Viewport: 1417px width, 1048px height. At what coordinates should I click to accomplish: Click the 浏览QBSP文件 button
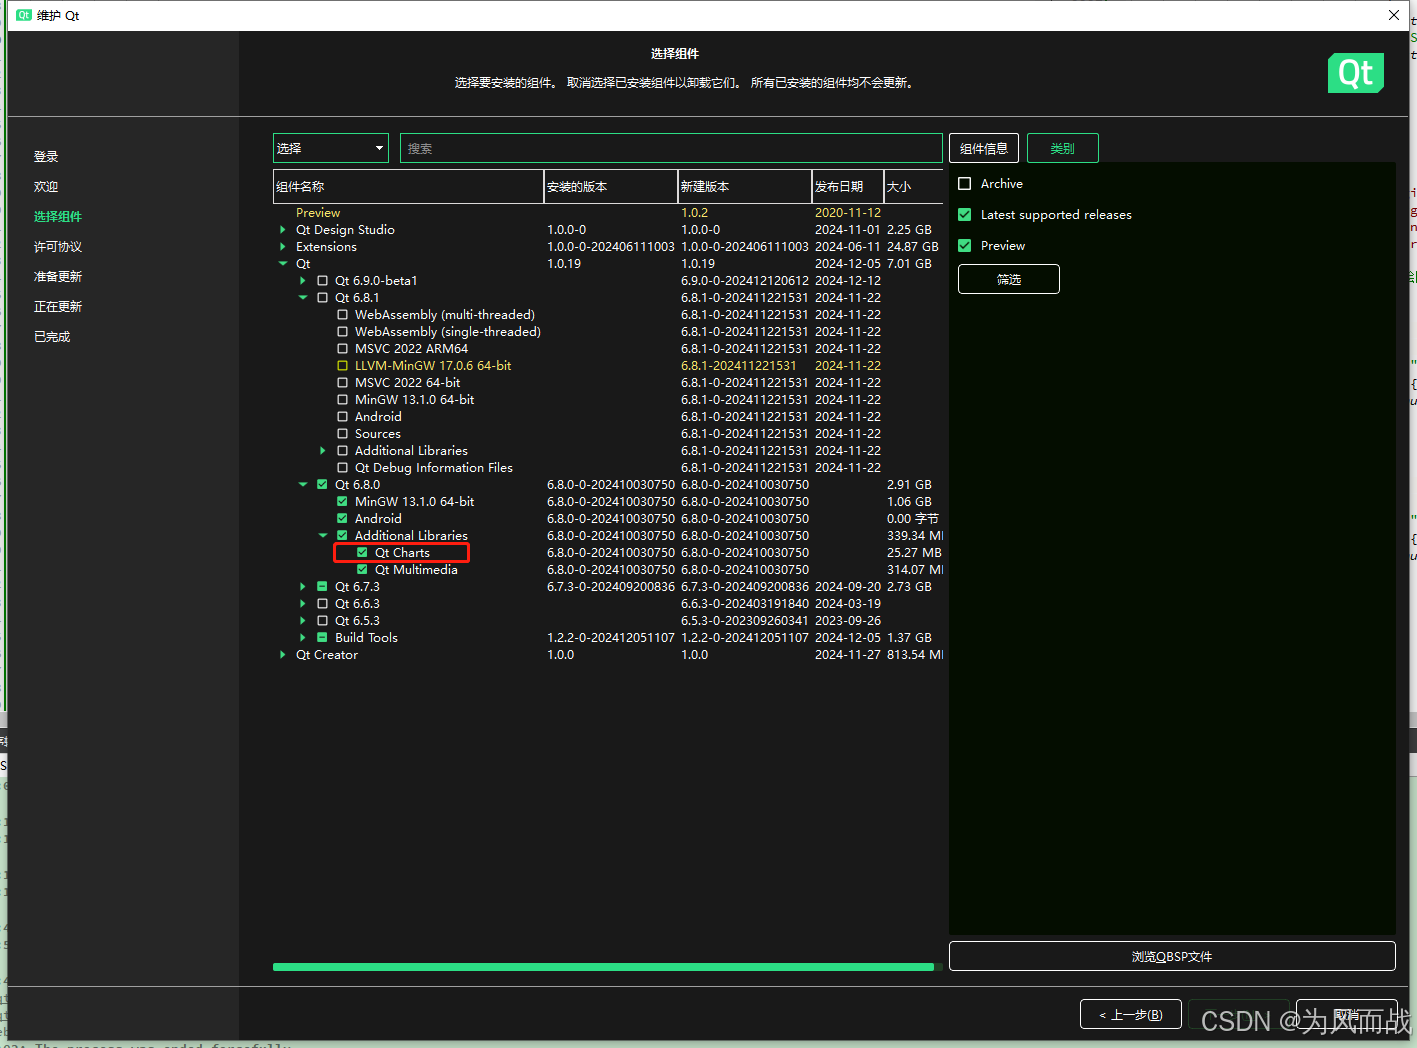click(1171, 955)
